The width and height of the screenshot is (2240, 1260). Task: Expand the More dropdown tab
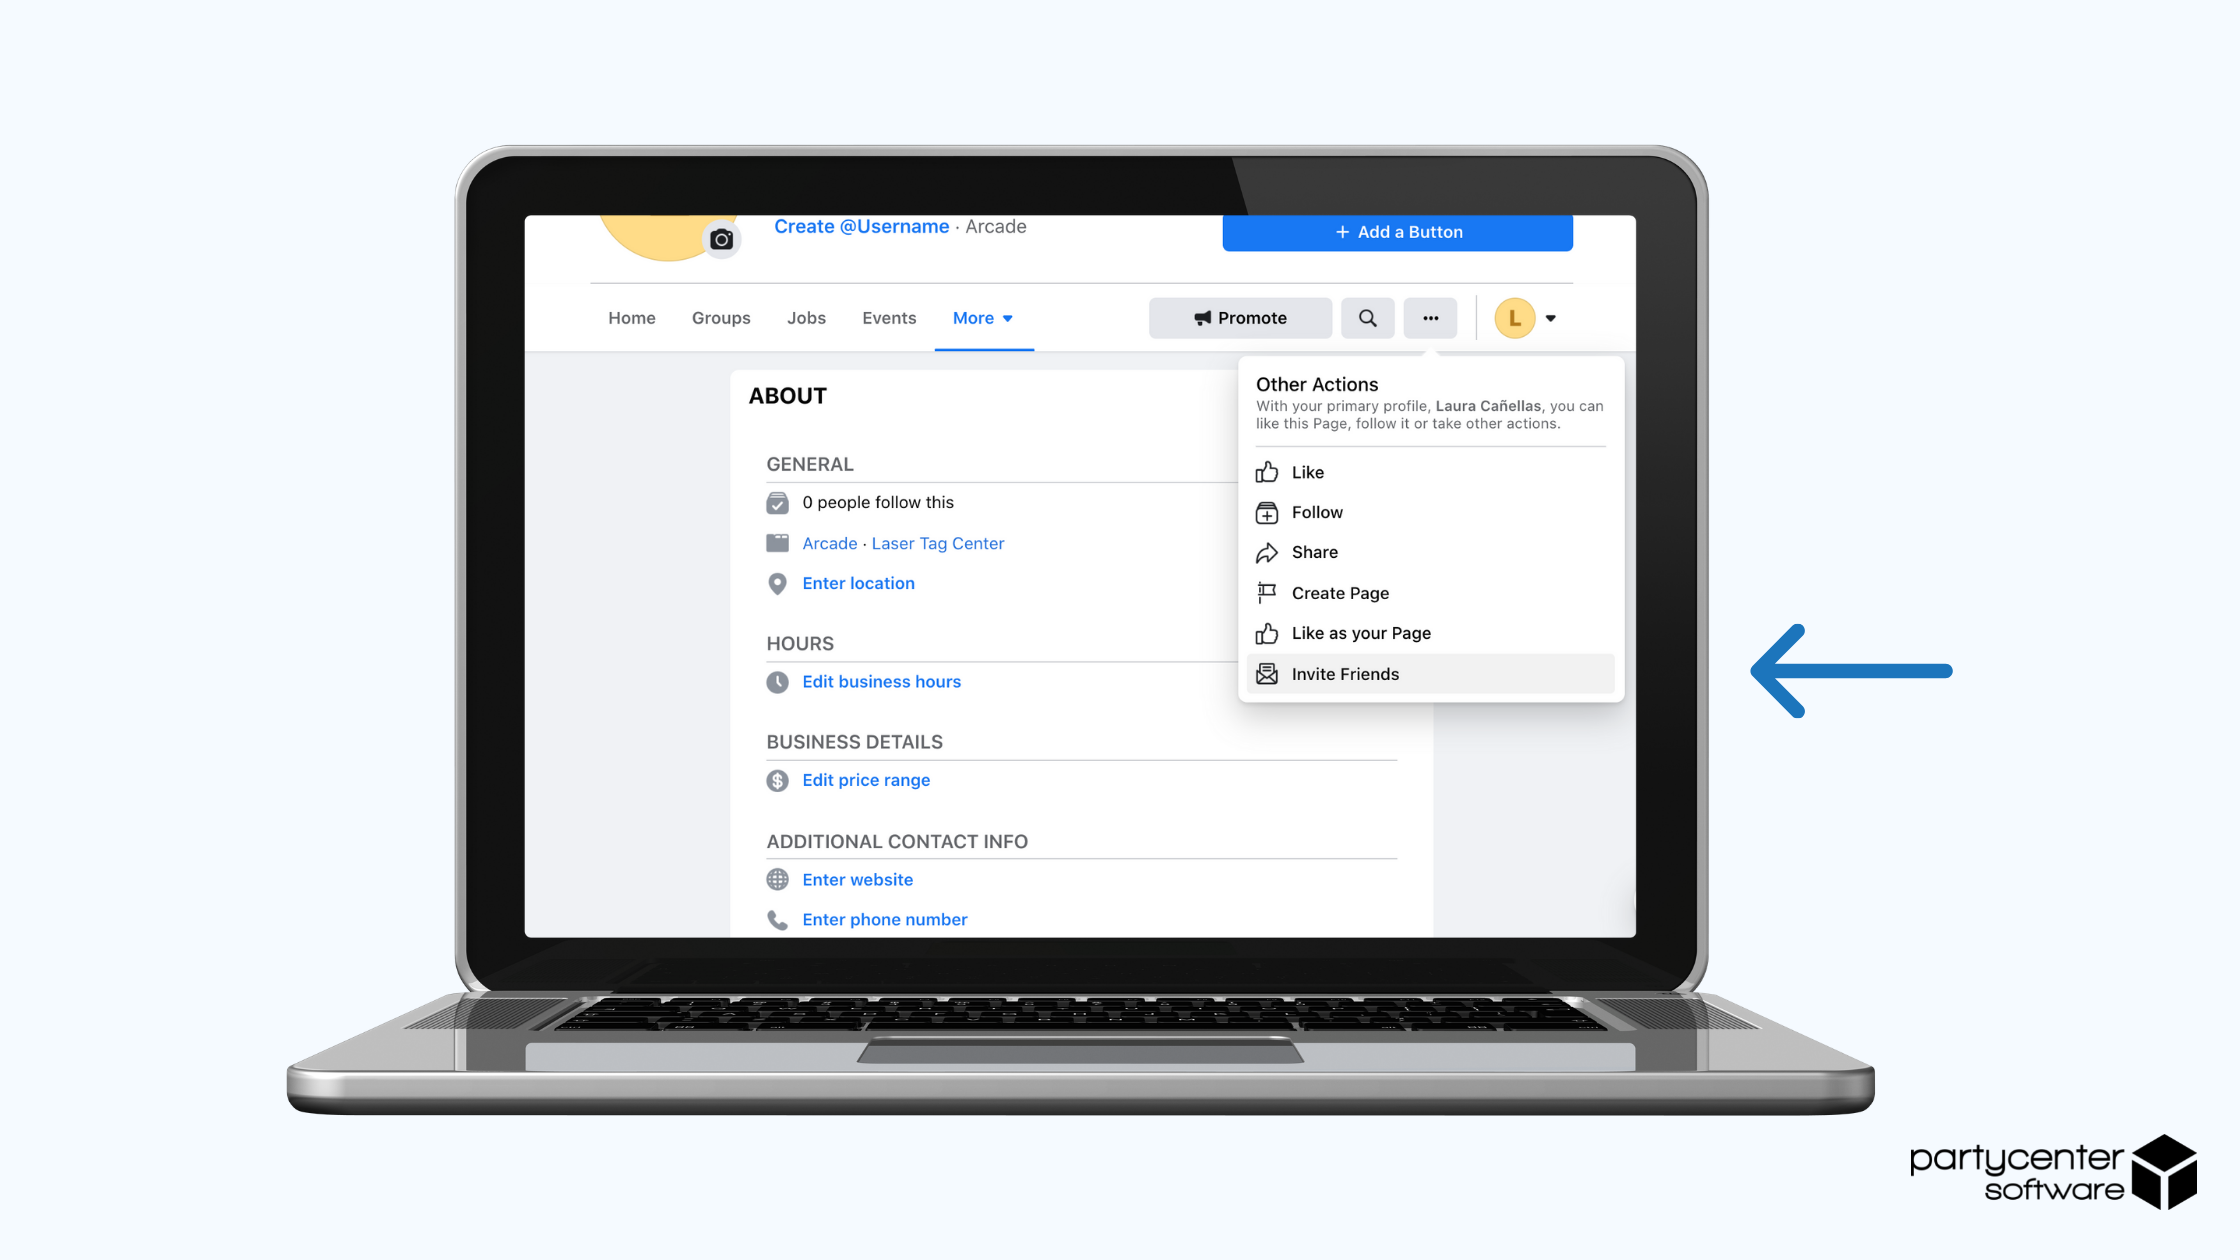(983, 317)
